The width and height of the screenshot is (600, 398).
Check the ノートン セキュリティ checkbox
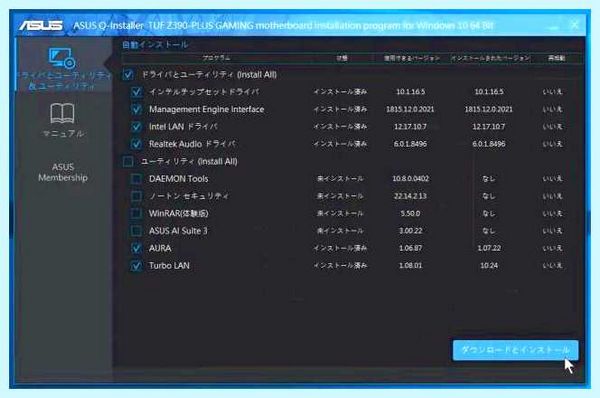tap(136, 196)
